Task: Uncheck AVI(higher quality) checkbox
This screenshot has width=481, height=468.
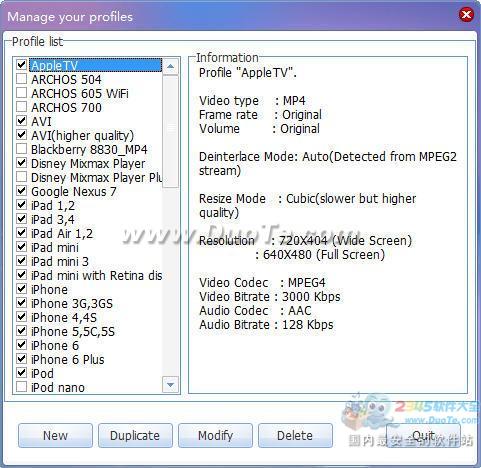Action: point(21,135)
